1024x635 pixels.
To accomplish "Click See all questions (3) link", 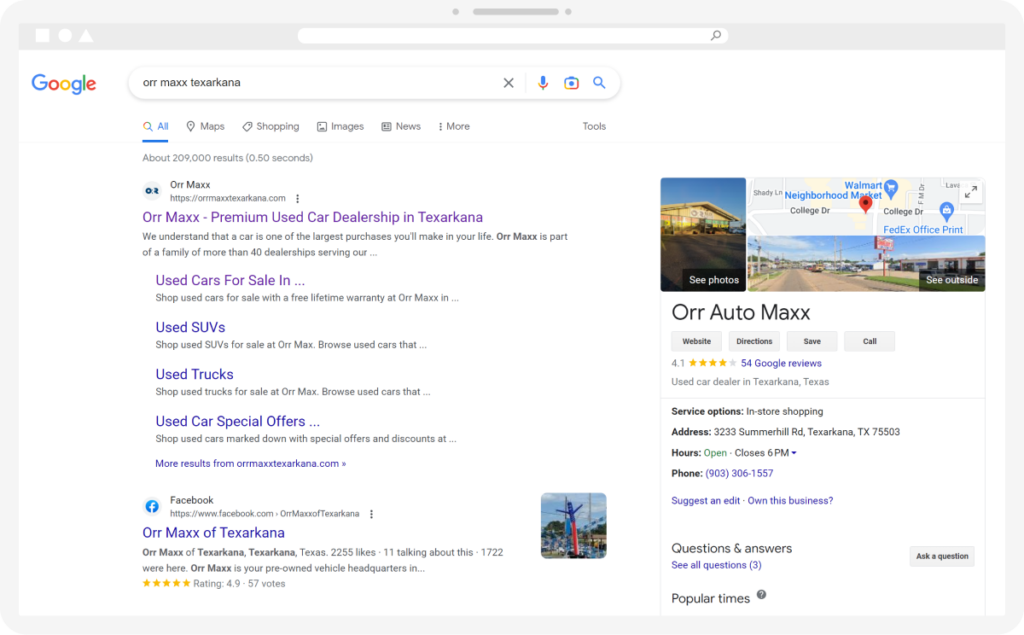I will [x=716, y=565].
